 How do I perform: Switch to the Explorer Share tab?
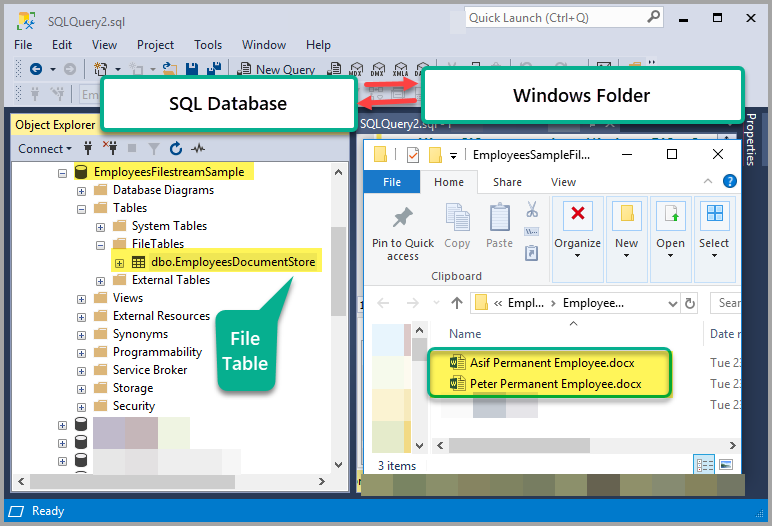pyautogui.click(x=507, y=182)
